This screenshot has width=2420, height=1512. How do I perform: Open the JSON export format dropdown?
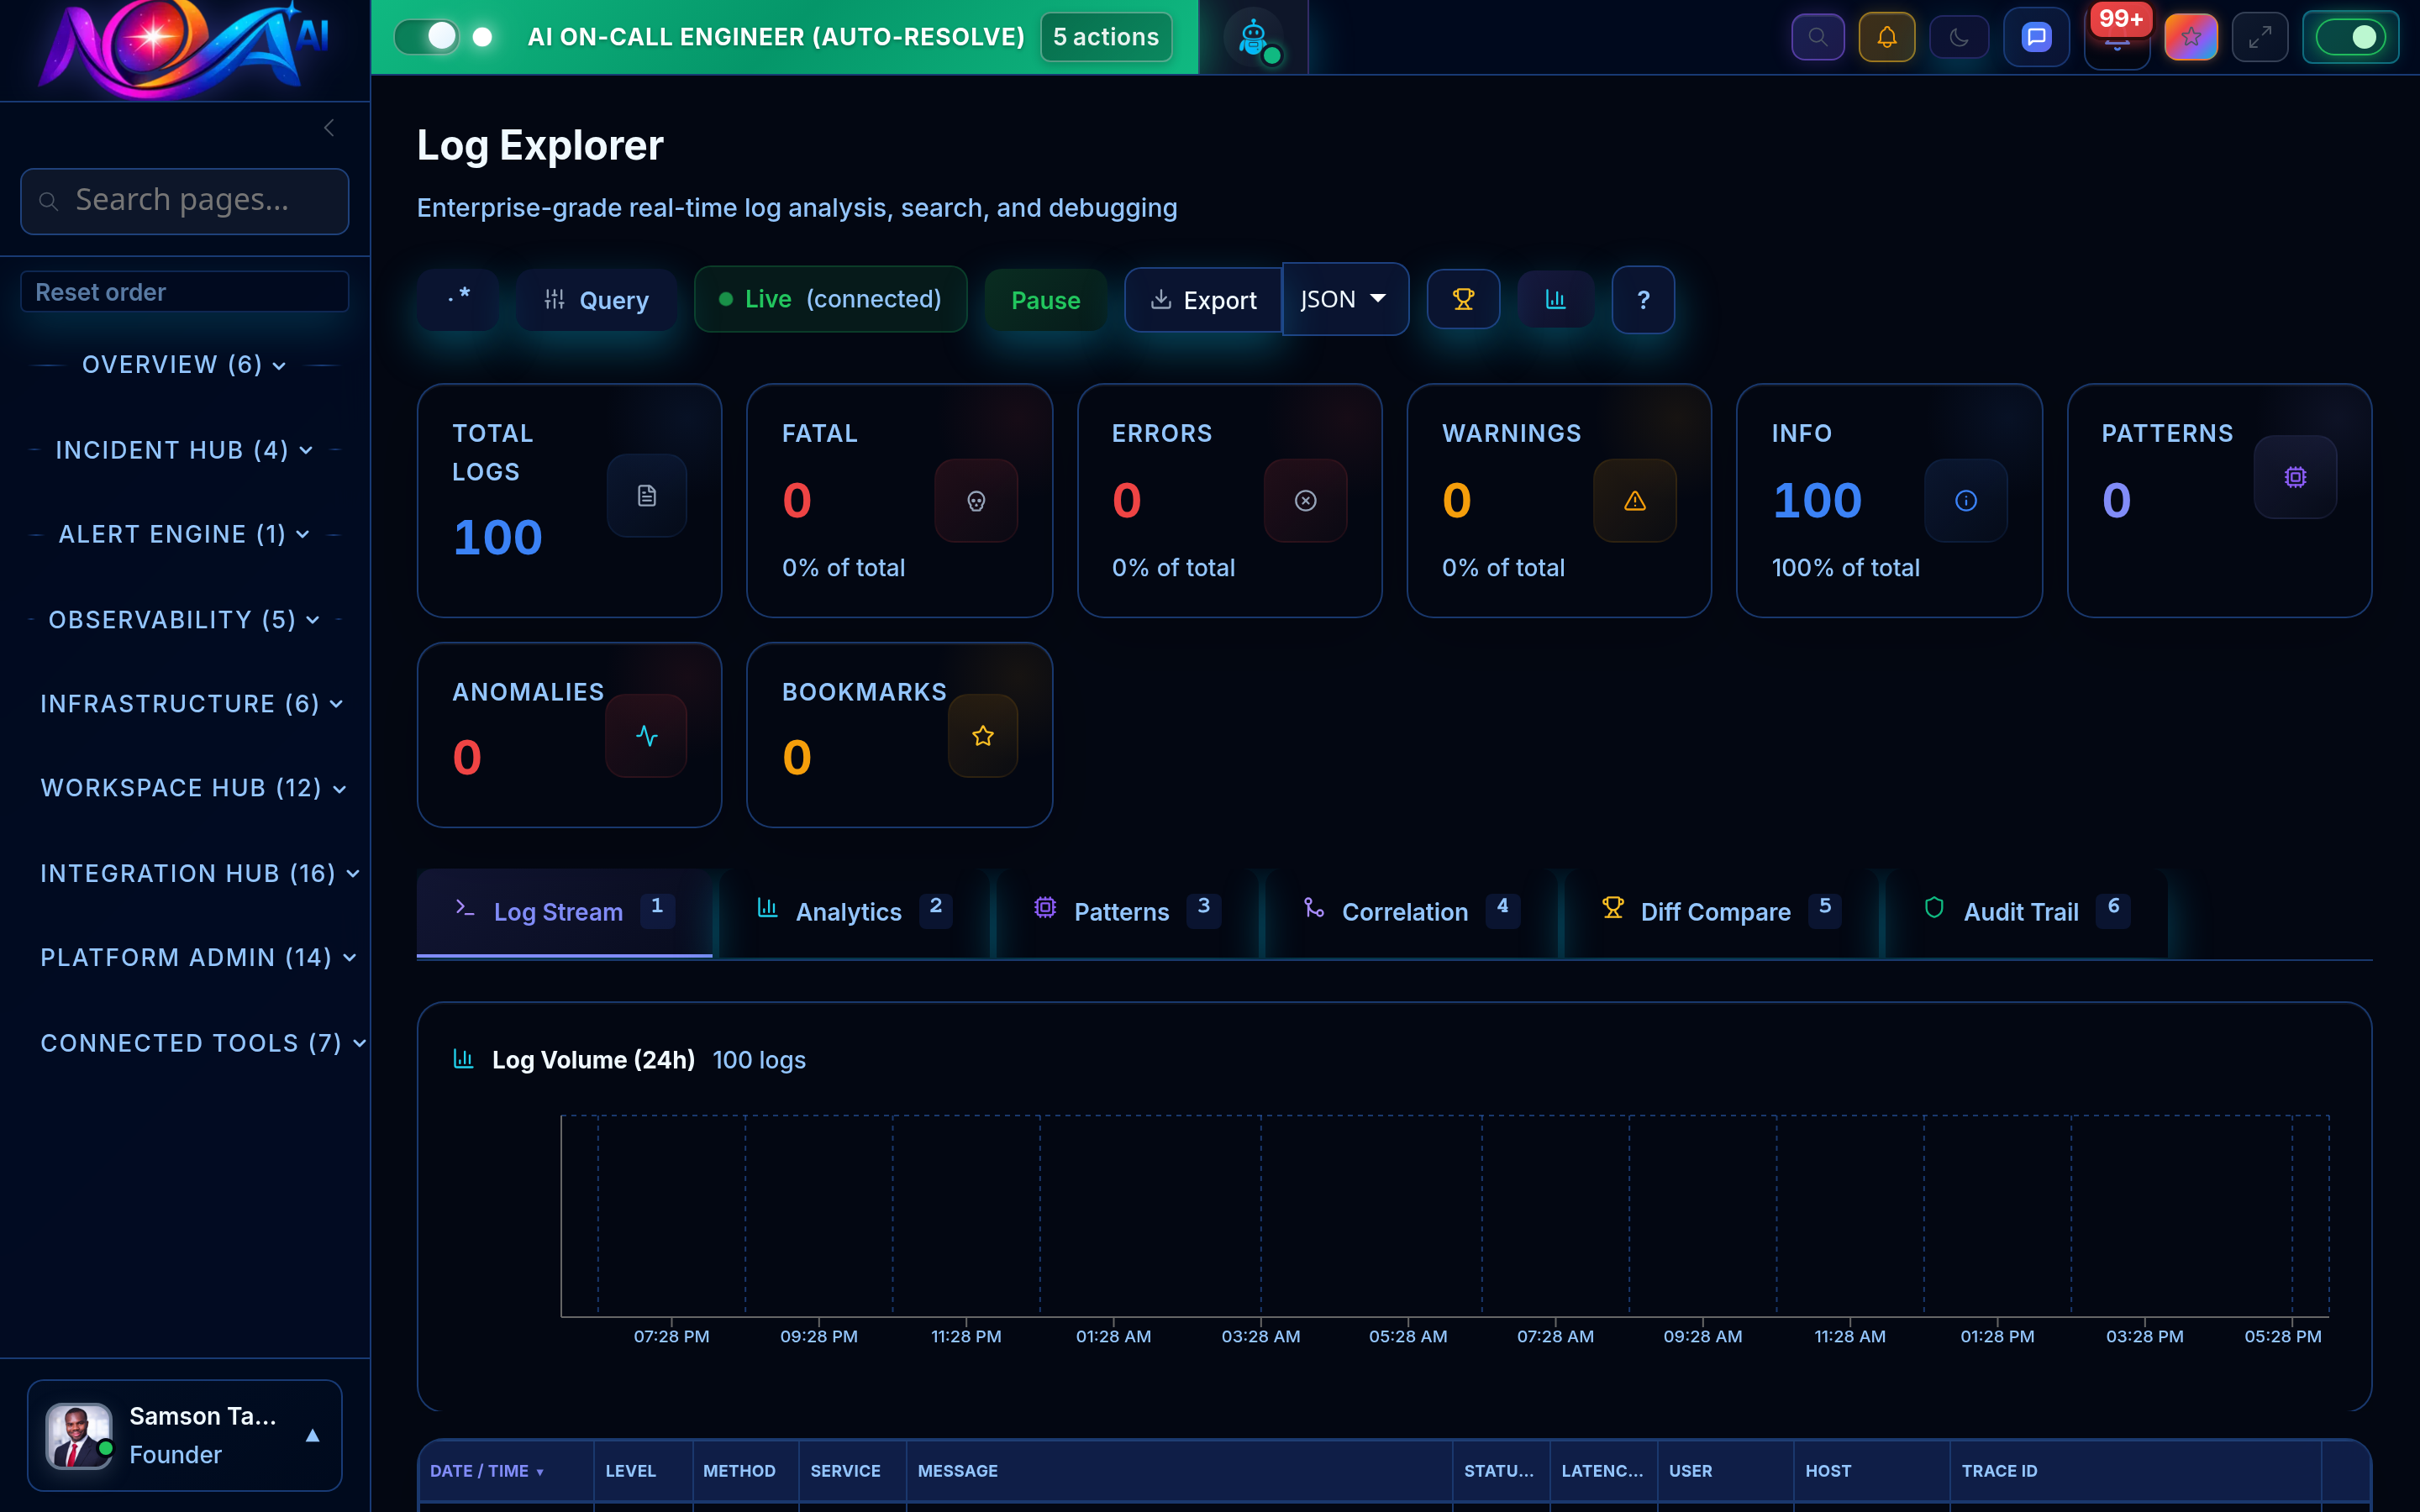(x=1344, y=299)
